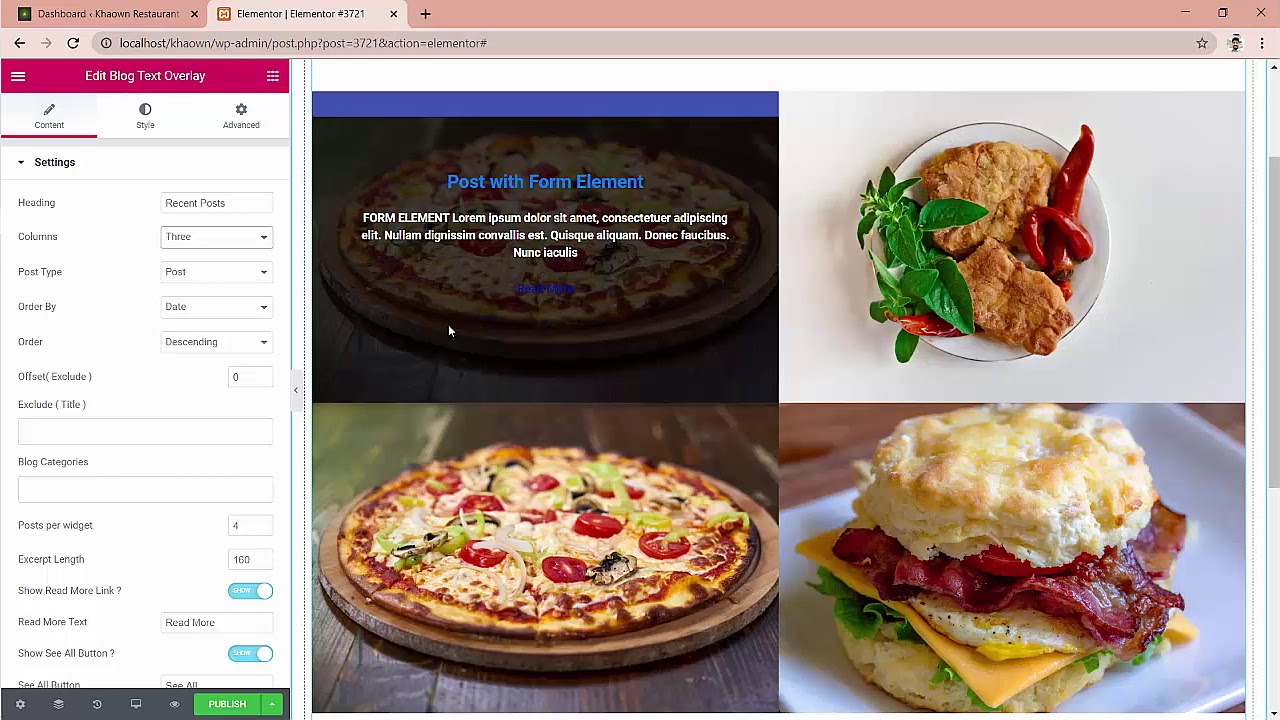Click the Exclude (Title) input field

click(145, 430)
